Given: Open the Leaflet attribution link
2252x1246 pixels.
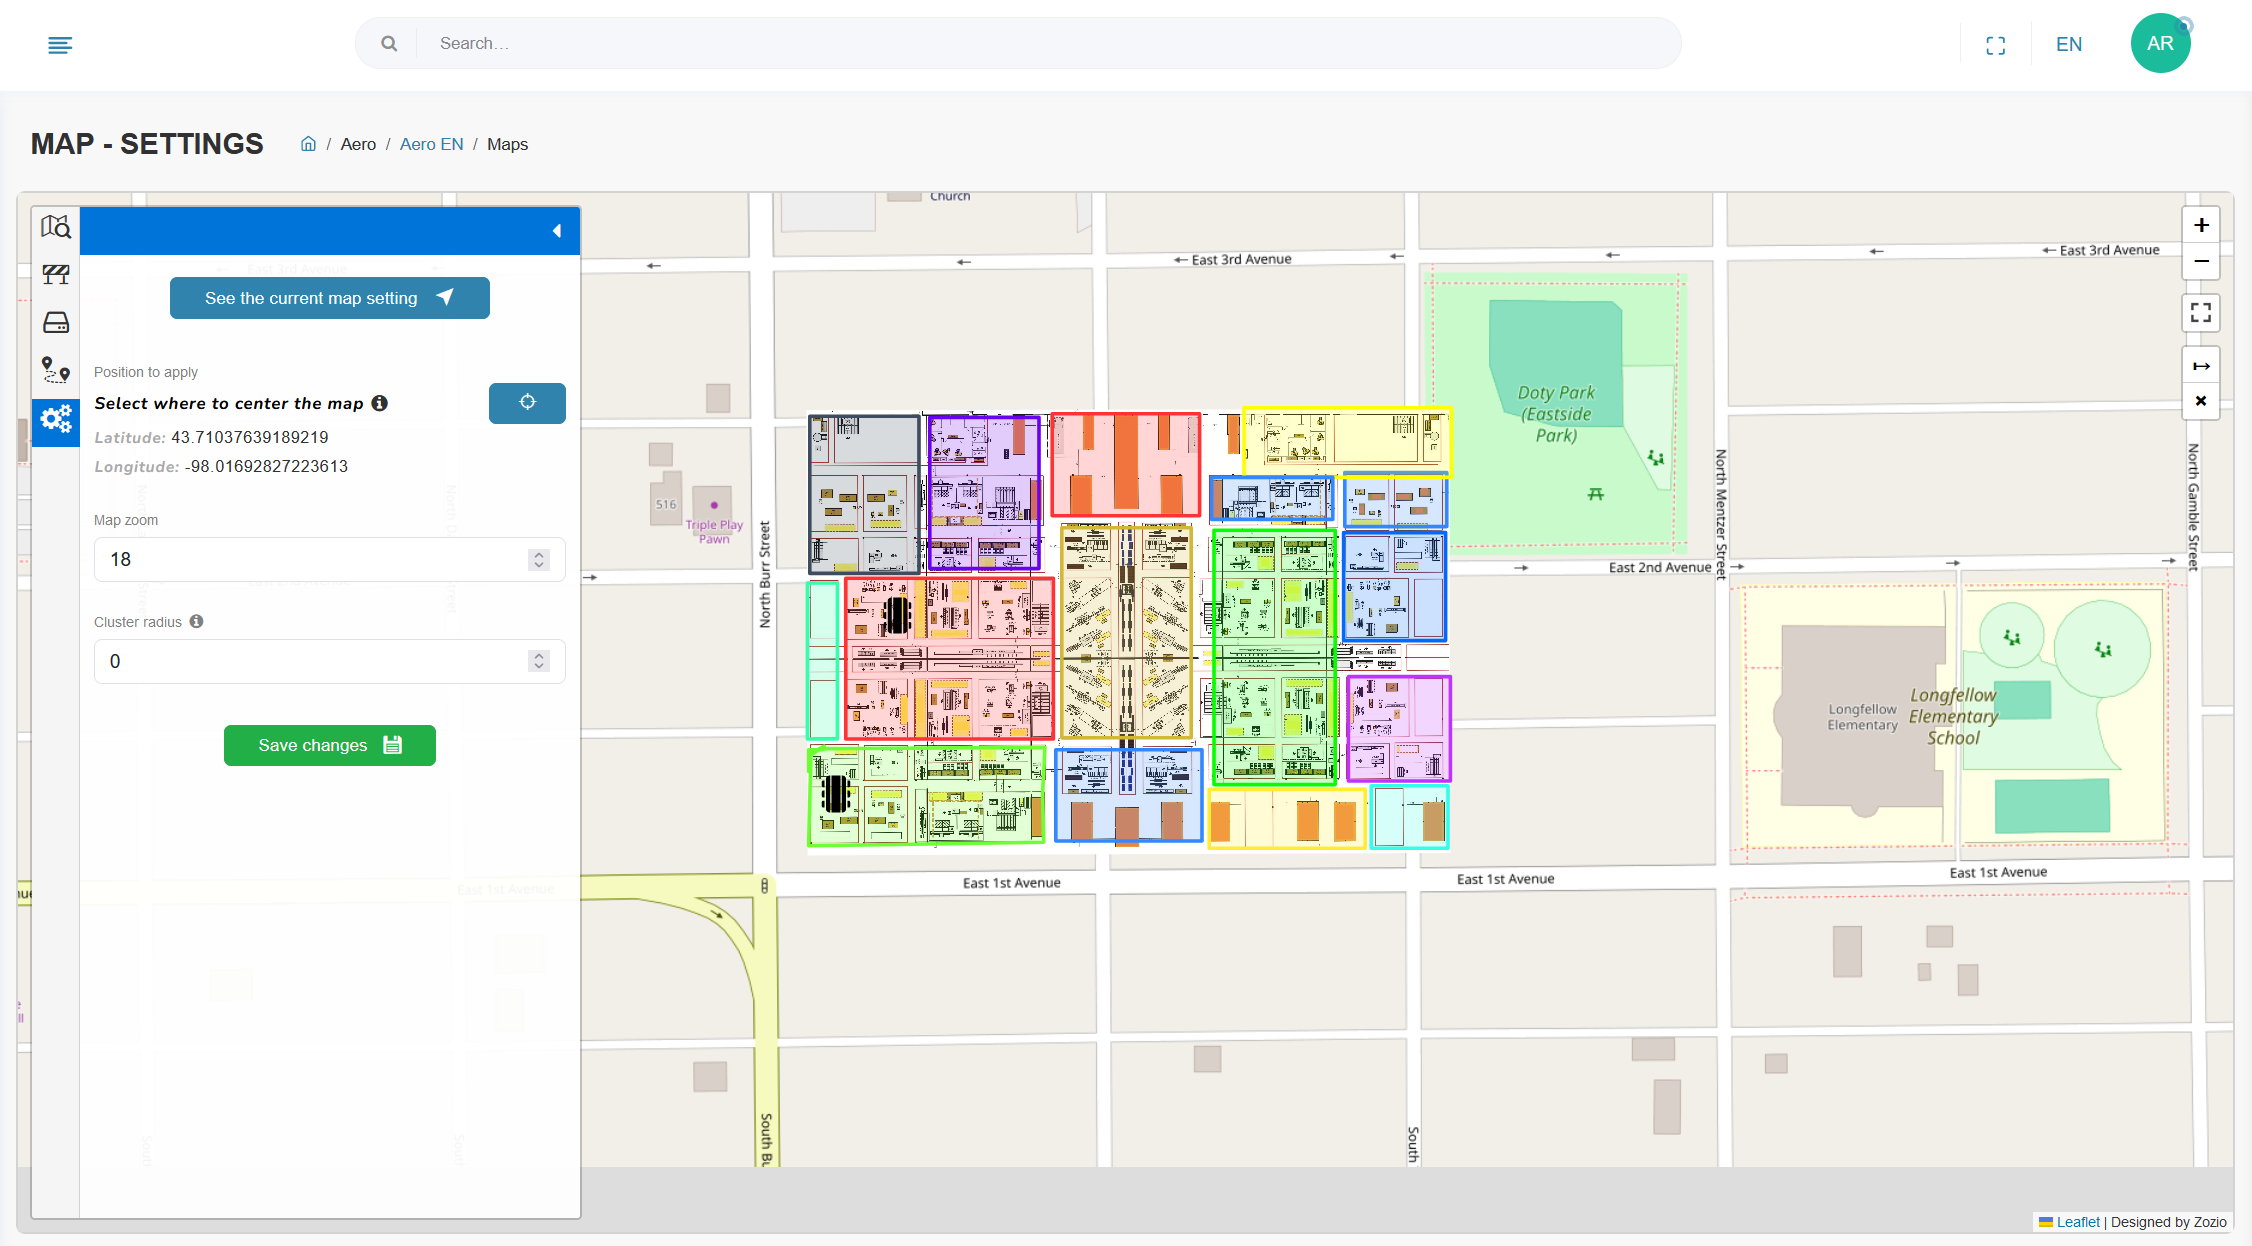Looking at the screenshot, I should pos(2078,1222).
